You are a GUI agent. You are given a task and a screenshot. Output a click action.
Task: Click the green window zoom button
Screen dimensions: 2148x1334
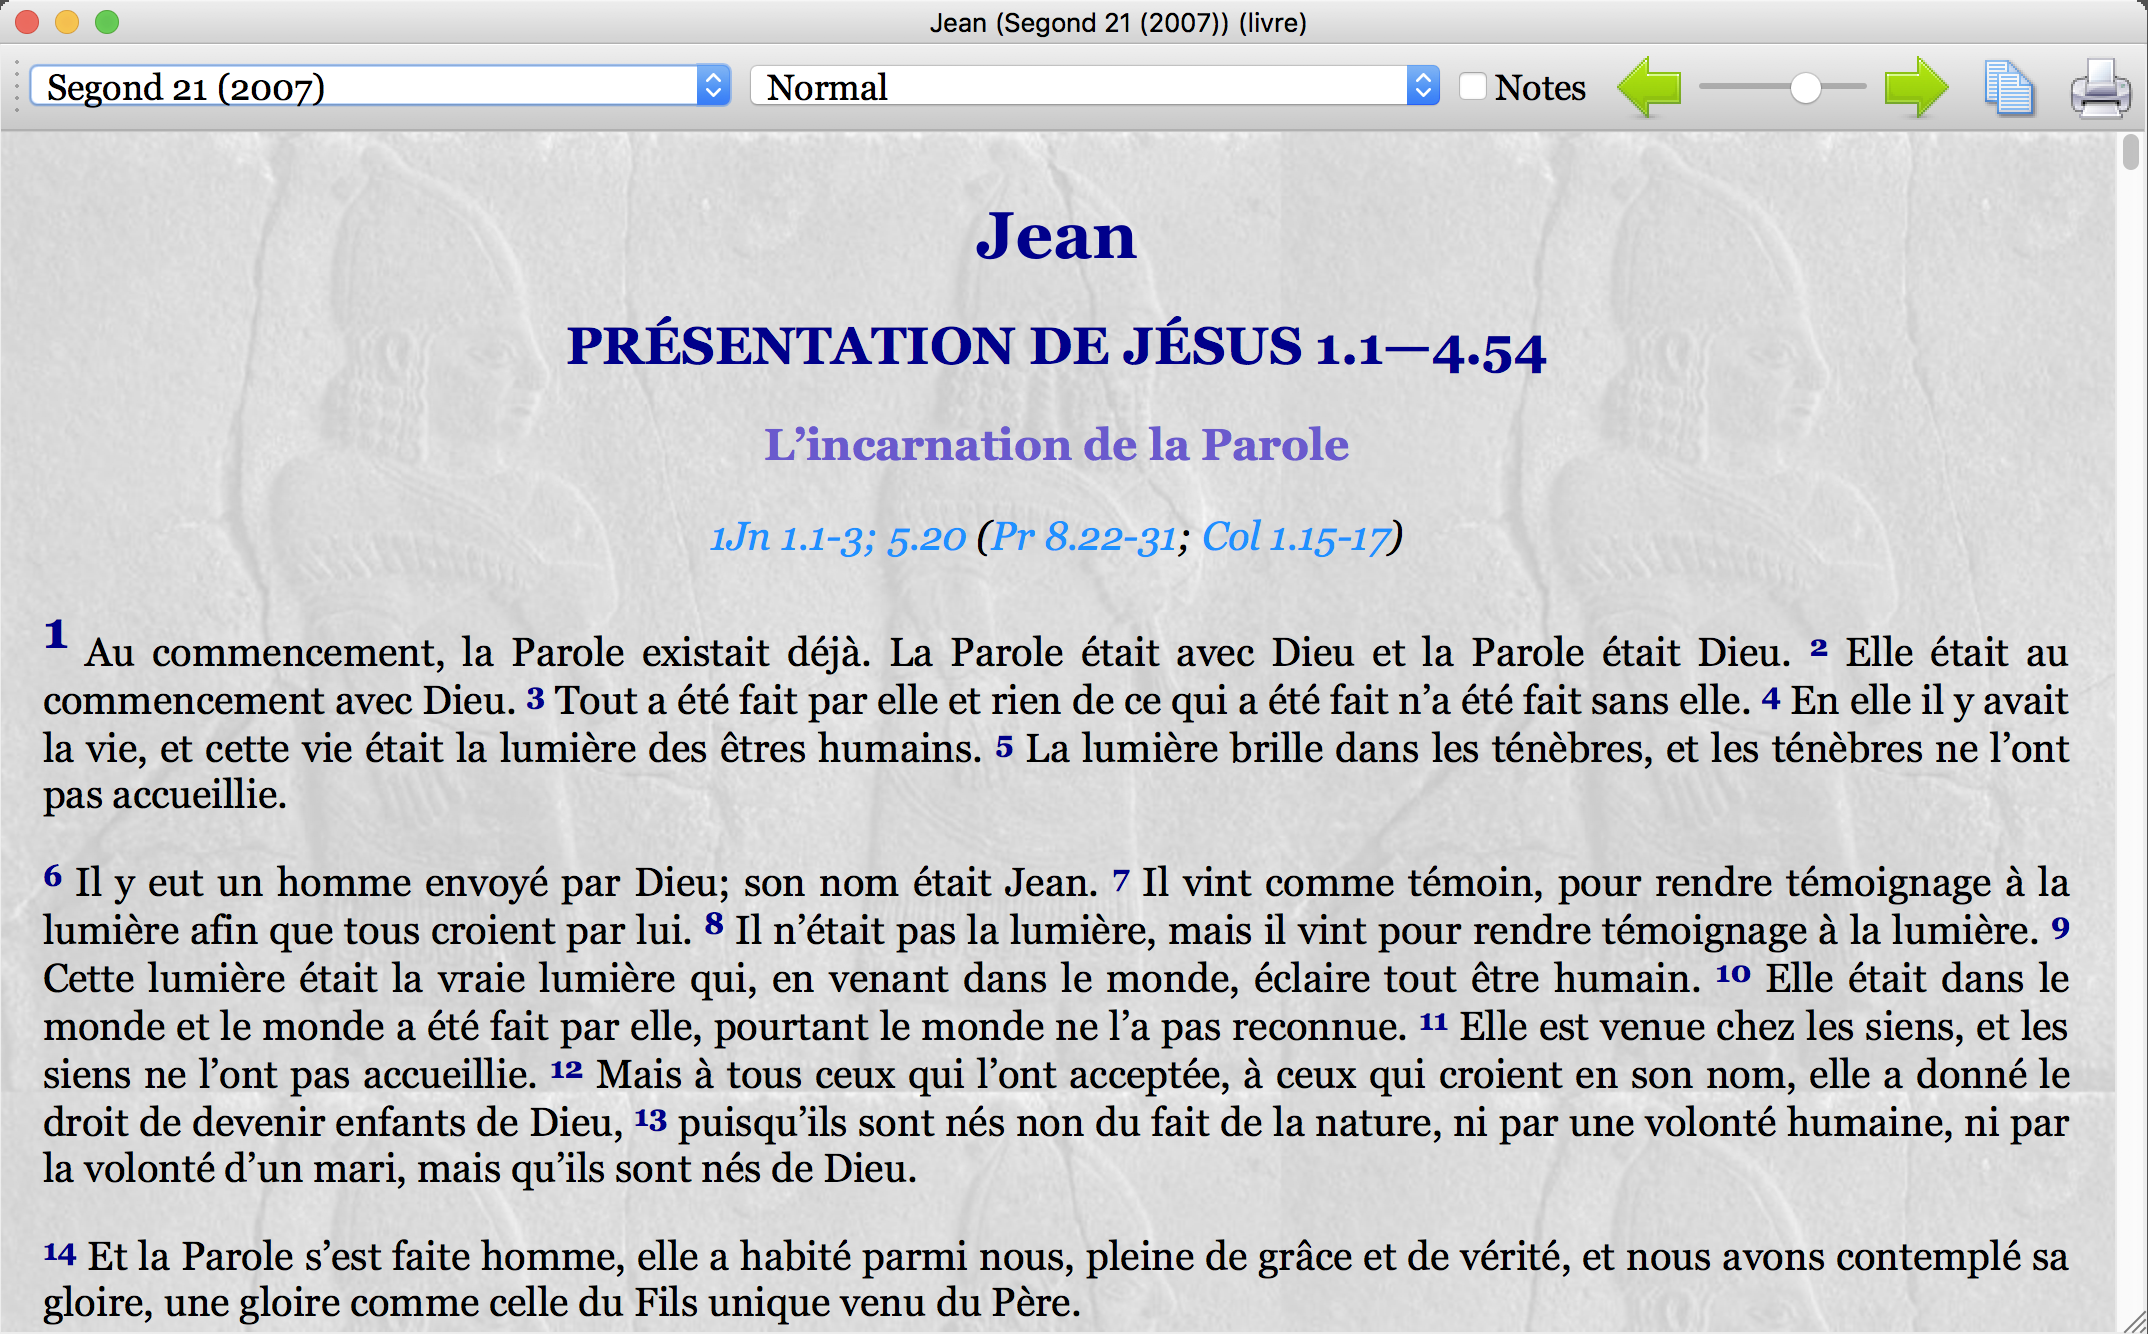(x=107, y=22)
